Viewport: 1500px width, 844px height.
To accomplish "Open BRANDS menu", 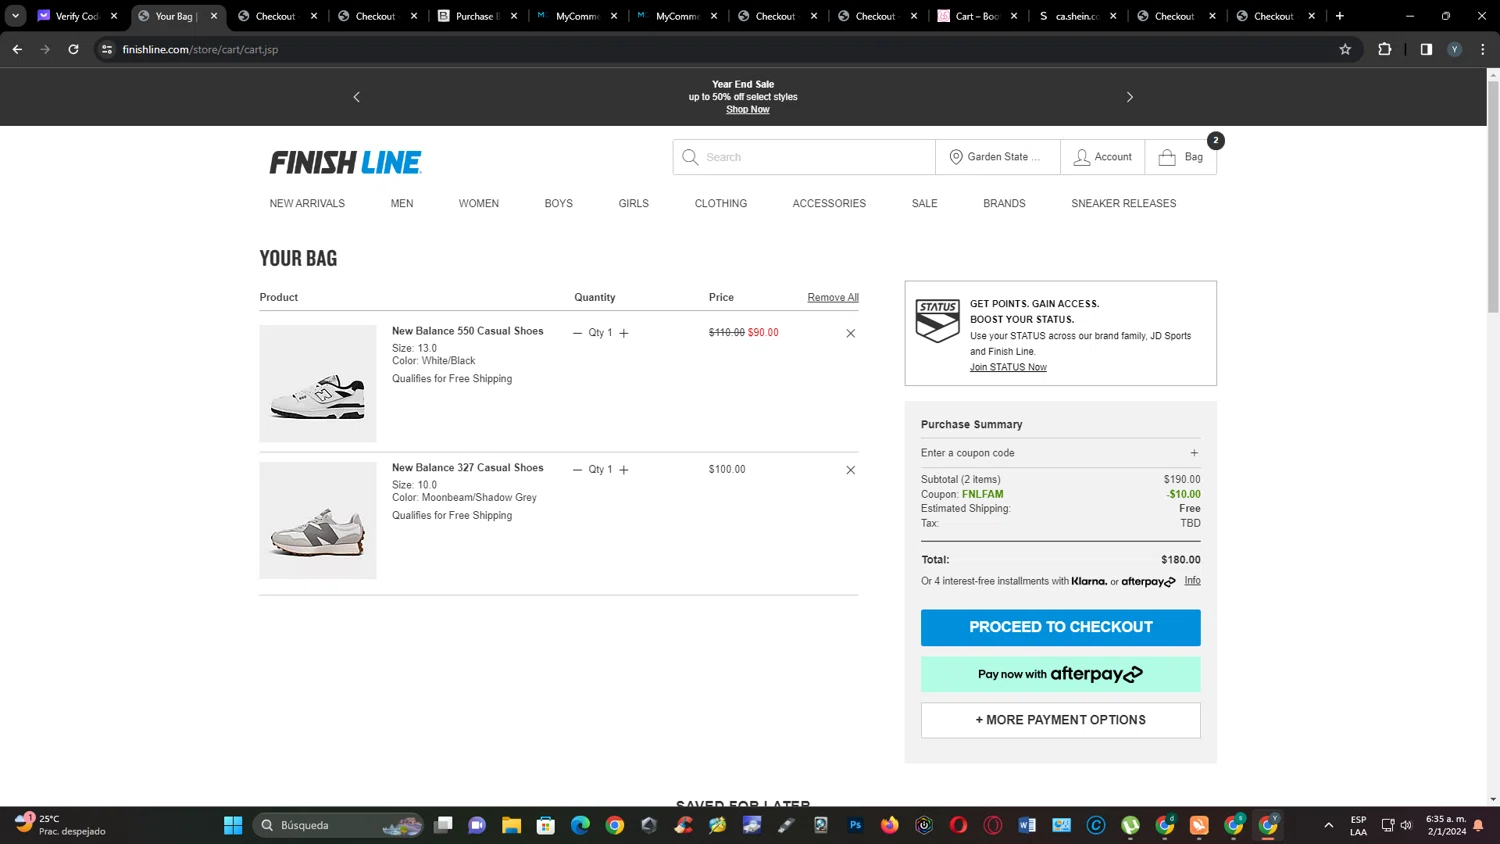I will [x=1004, y=203].
